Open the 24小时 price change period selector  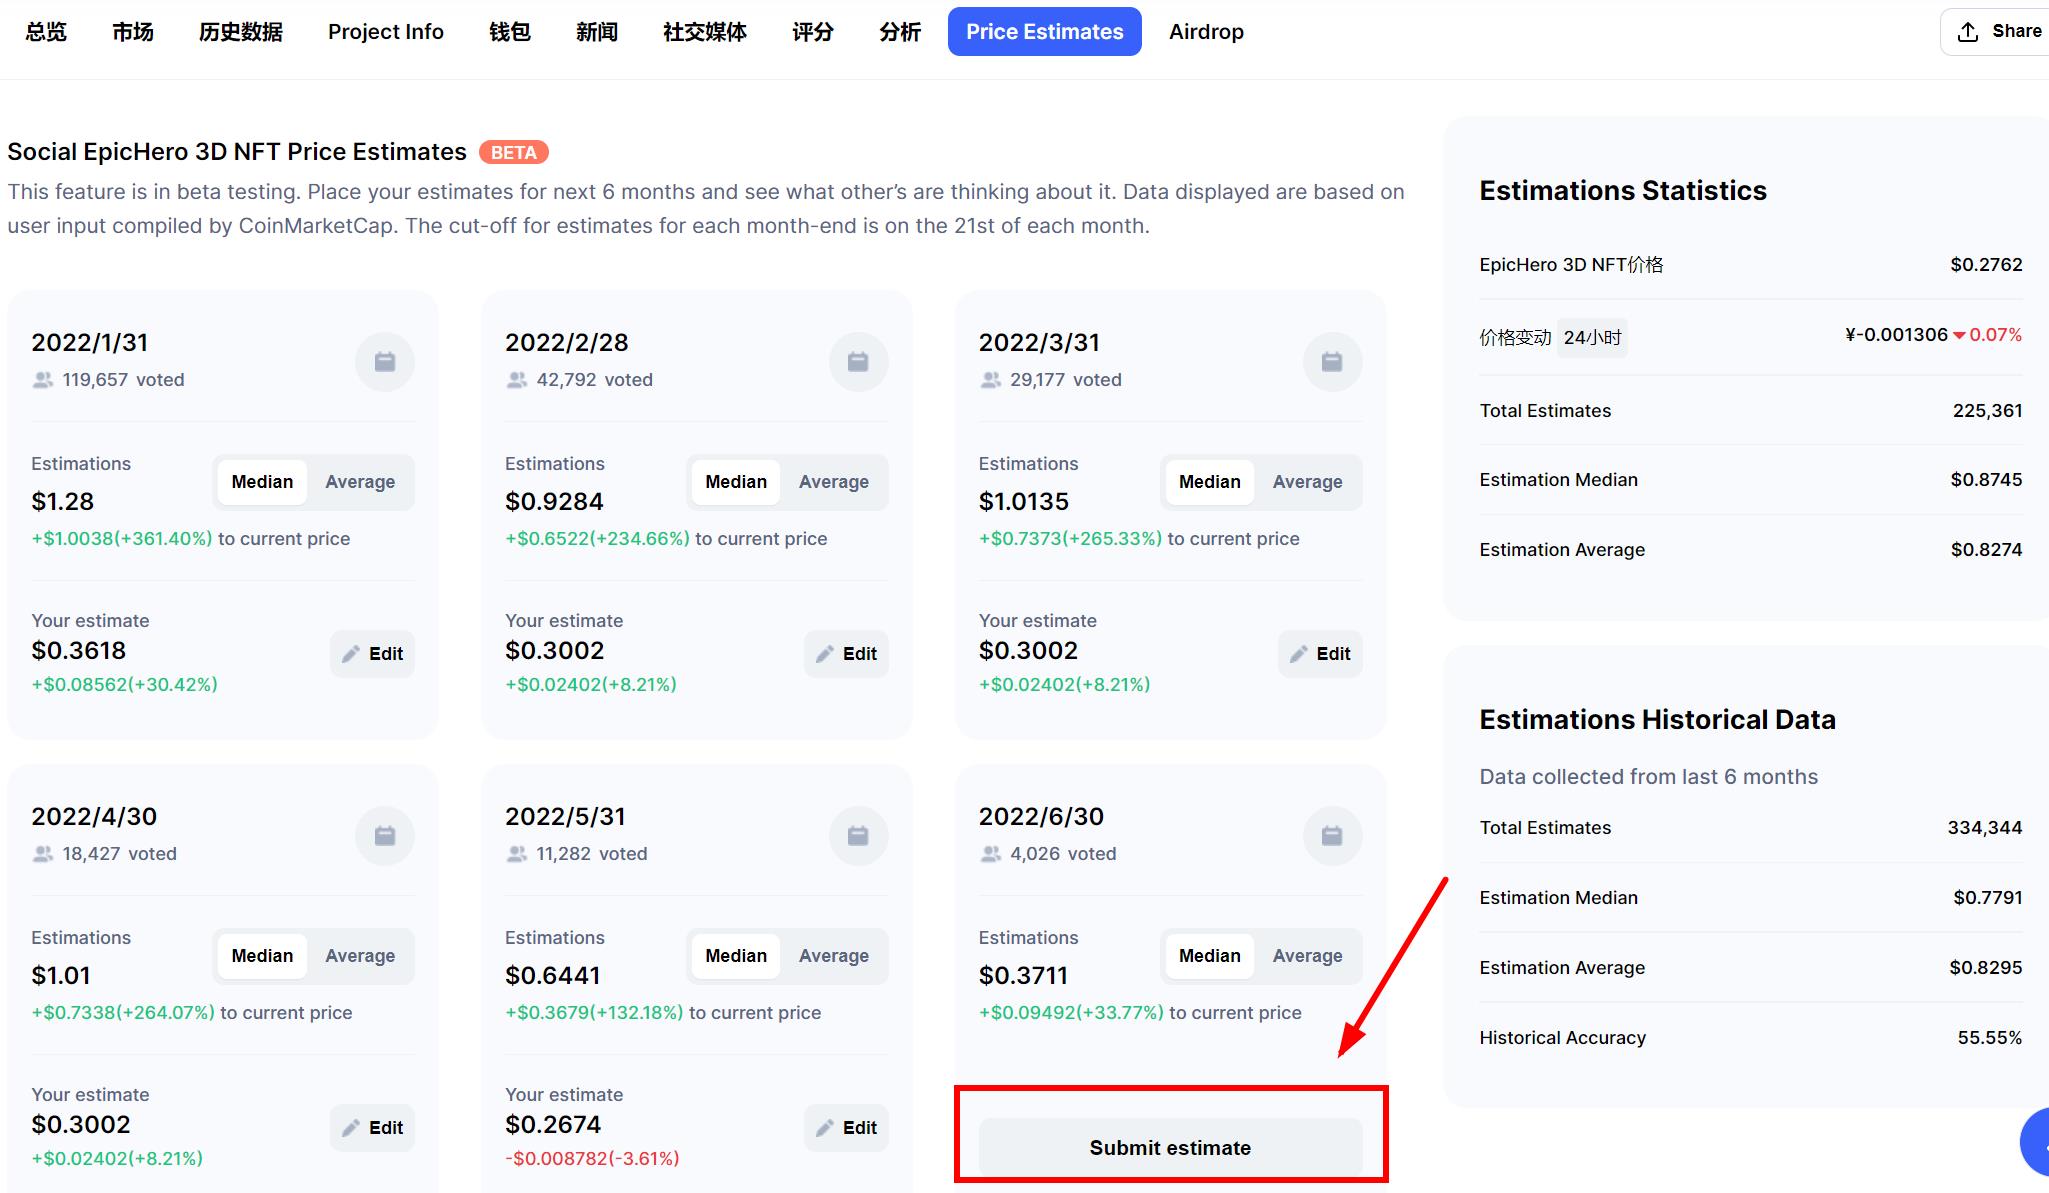(x=1592, y=338)
